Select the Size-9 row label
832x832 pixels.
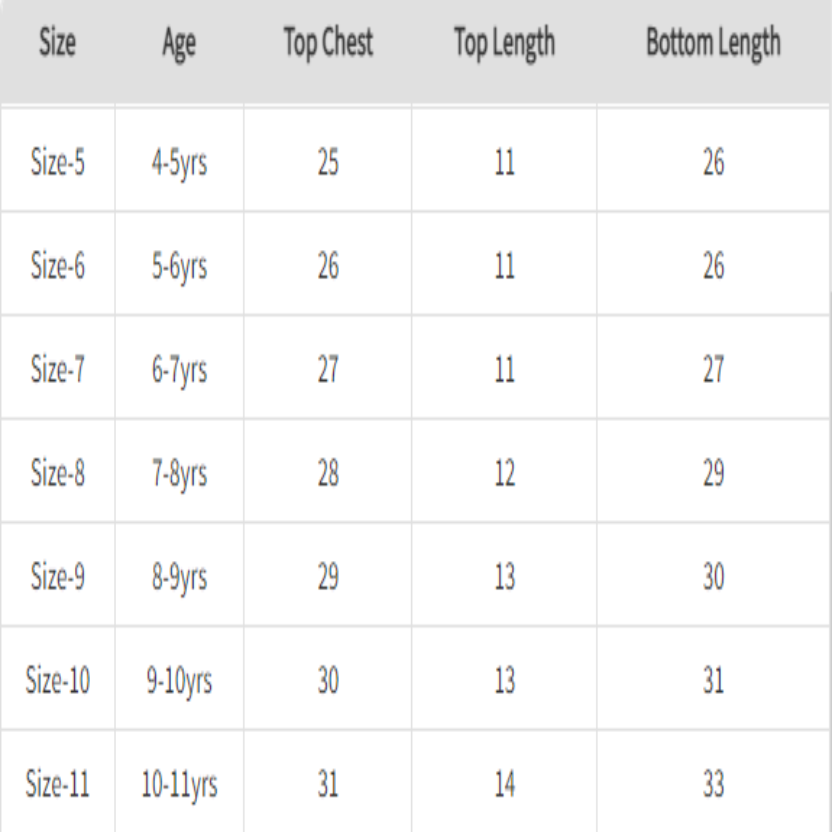58,578
